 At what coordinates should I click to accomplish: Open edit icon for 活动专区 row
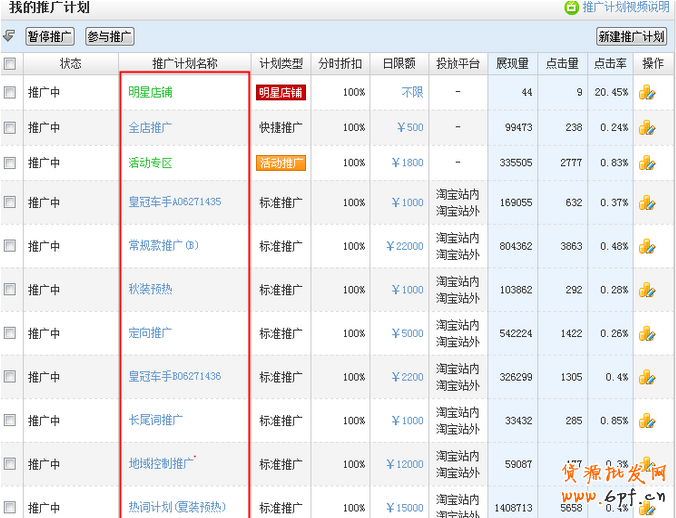647,163
